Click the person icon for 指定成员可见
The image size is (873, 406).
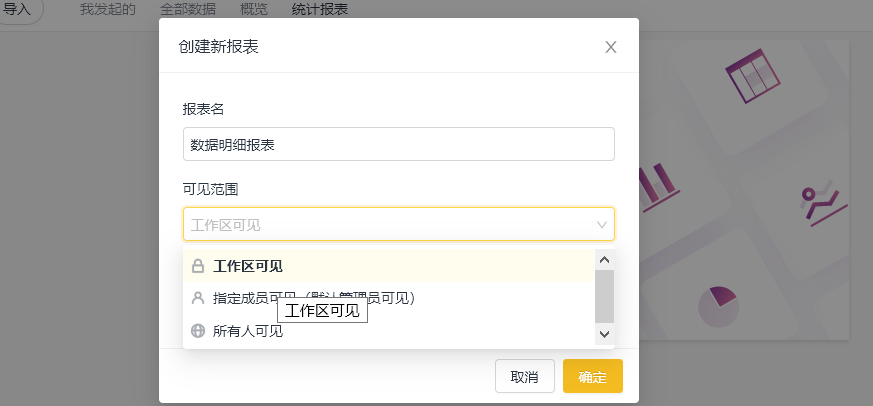(198, 299)
